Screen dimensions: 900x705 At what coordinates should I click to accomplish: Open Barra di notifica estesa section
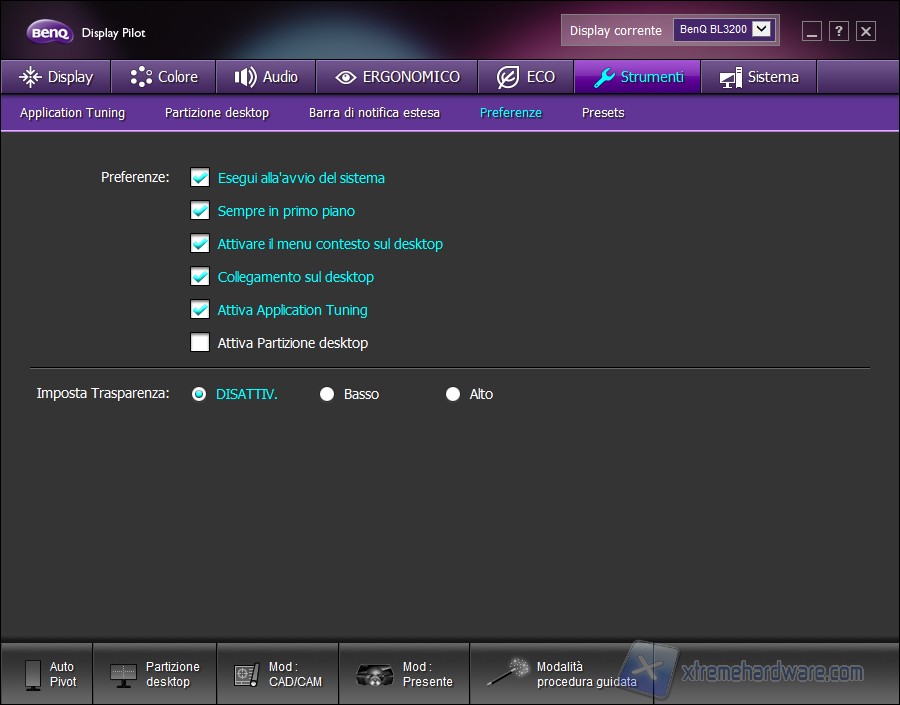374,113
